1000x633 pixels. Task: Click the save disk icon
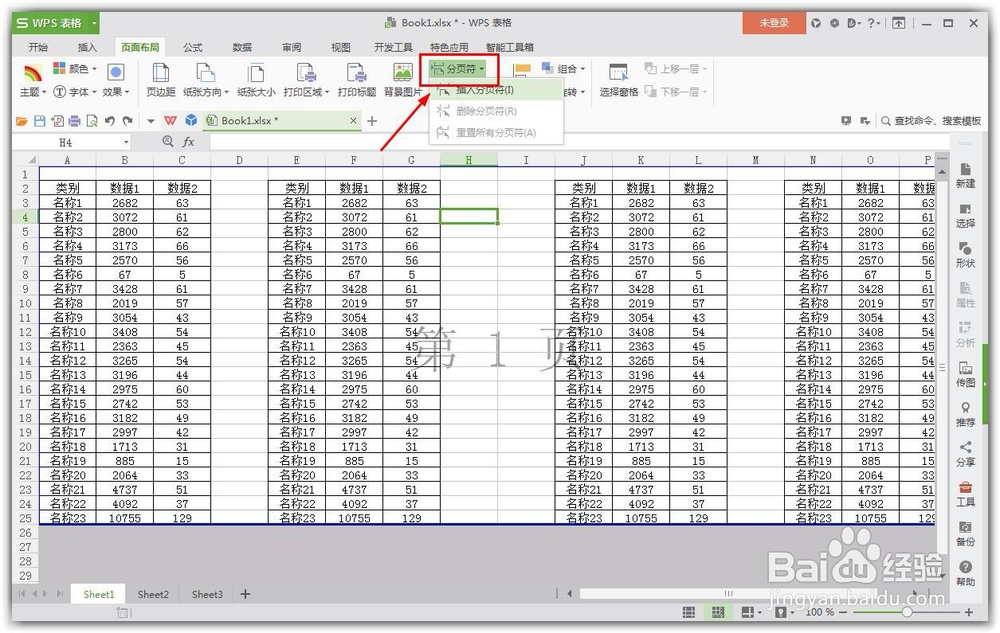pos(40,120)
